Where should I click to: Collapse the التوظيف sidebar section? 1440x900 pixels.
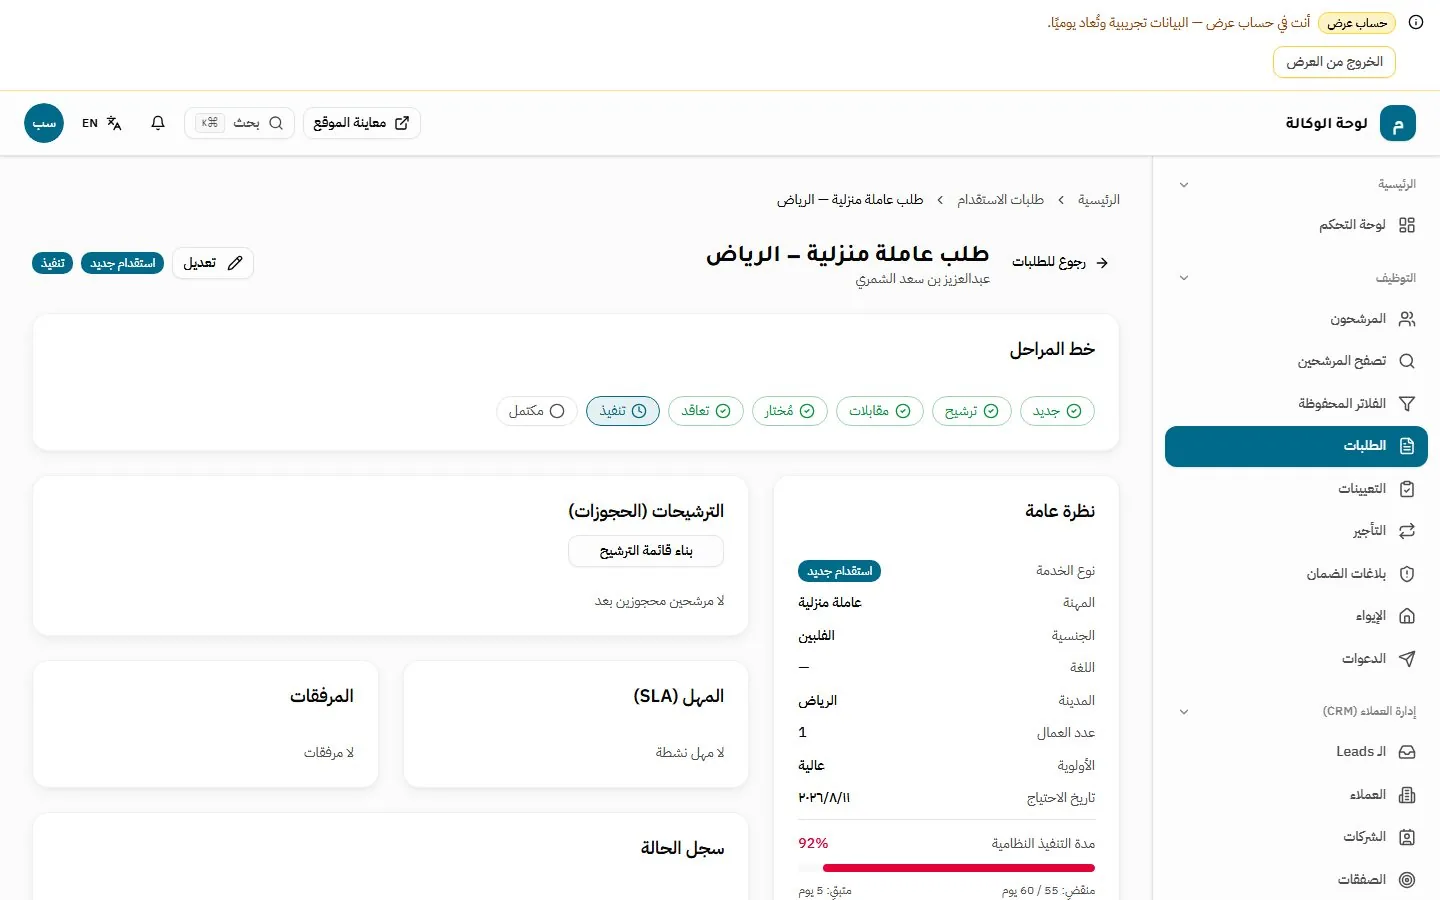click(1184, 278)
